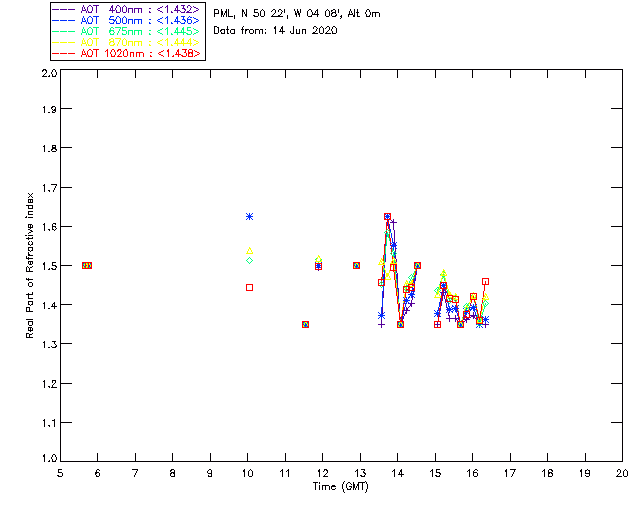Click the 1.8 y-axis tick label
Viewport: 640px width, 512px height.
point(49,148)
